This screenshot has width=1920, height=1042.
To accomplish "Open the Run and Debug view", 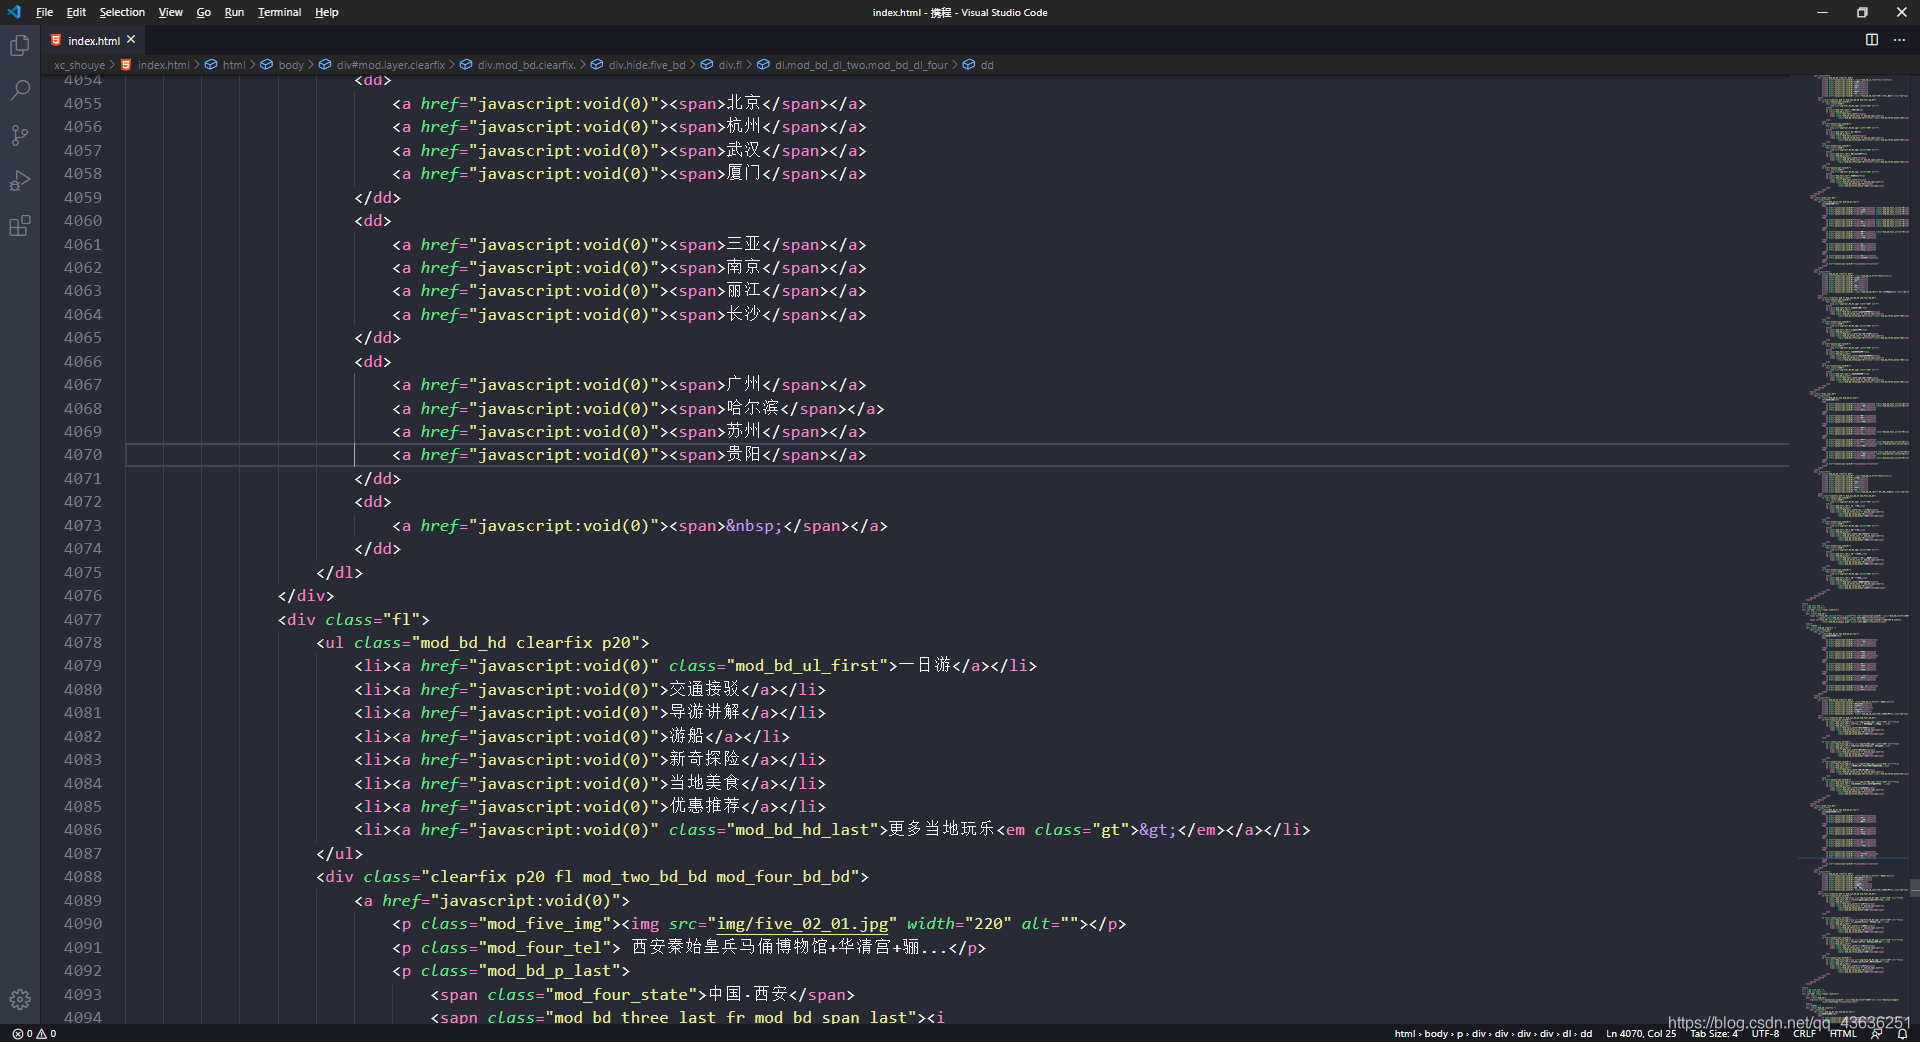I will (20, 181).
